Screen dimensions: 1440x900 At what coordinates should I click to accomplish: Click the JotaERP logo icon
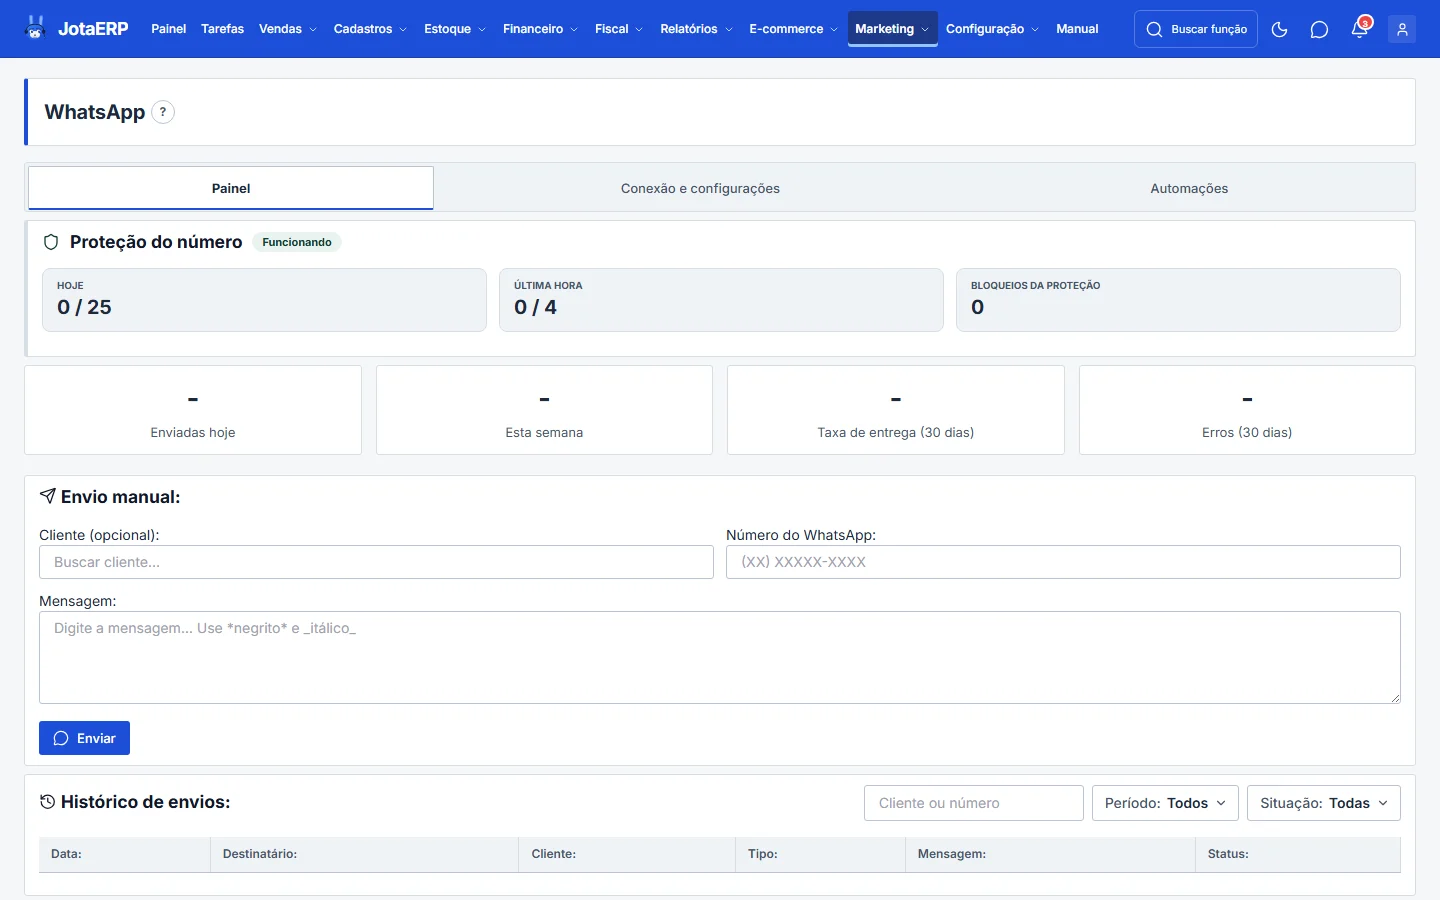coord(36,28)
